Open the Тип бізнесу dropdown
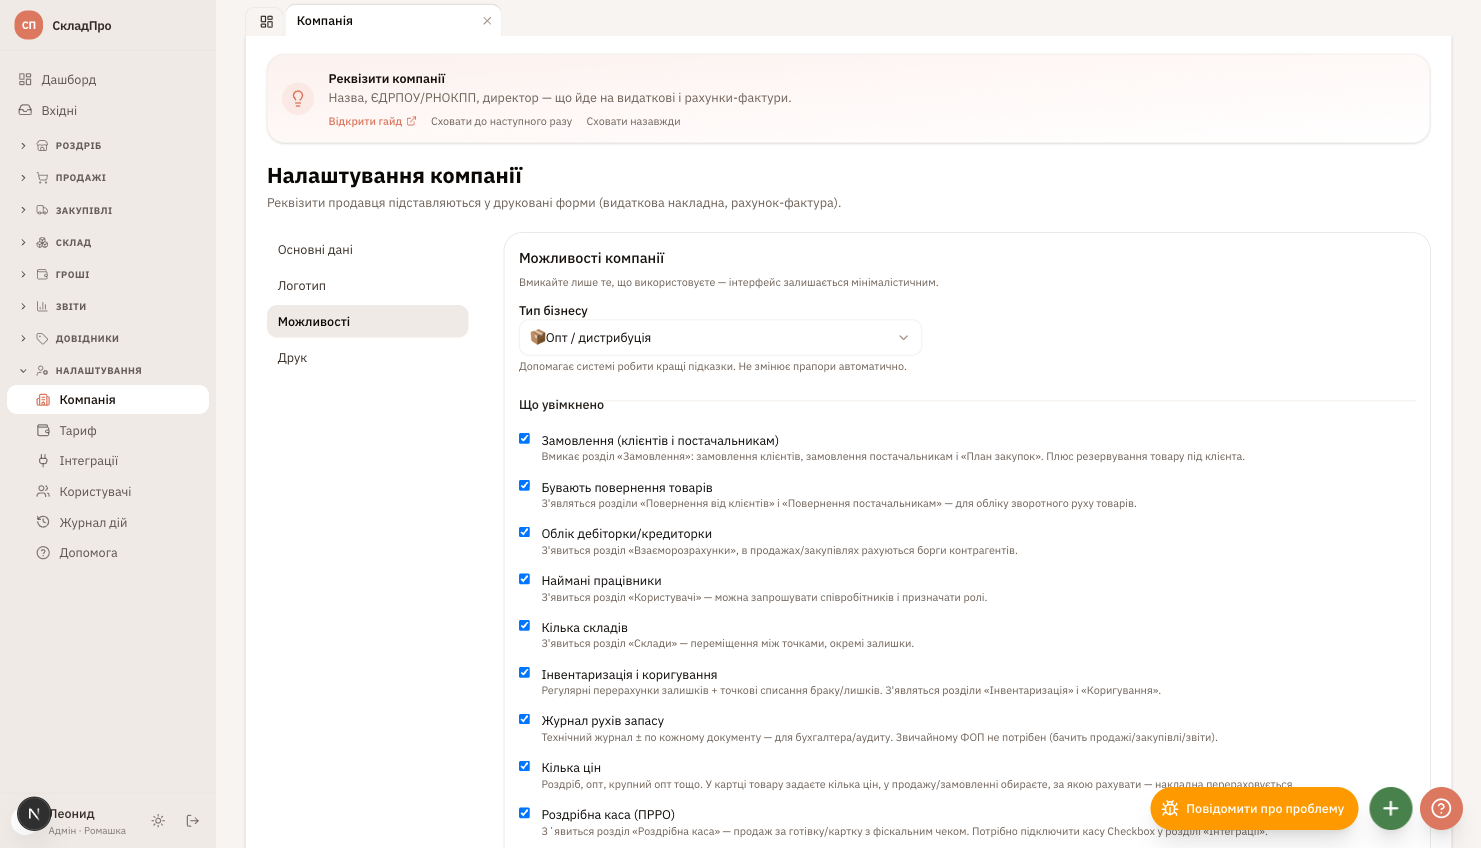This screenshot has height=848, width=1481. pos(720,338)
